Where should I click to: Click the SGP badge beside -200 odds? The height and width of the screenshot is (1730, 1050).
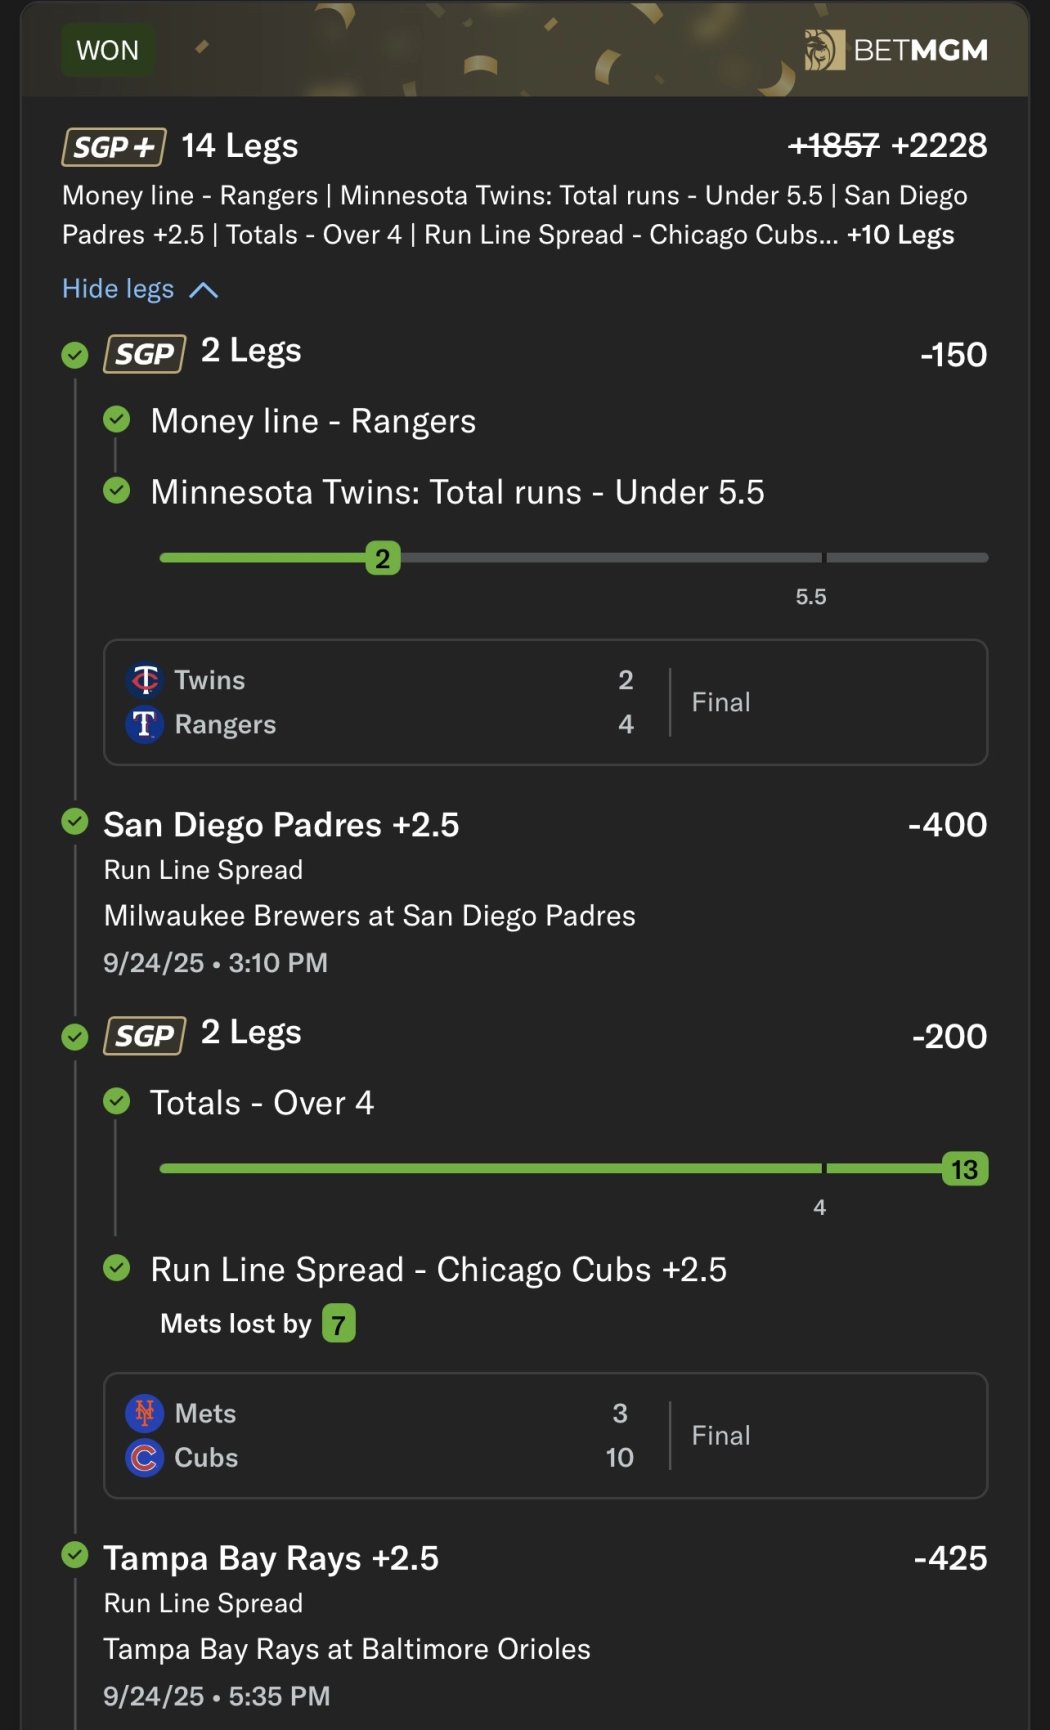point(145,1036)
